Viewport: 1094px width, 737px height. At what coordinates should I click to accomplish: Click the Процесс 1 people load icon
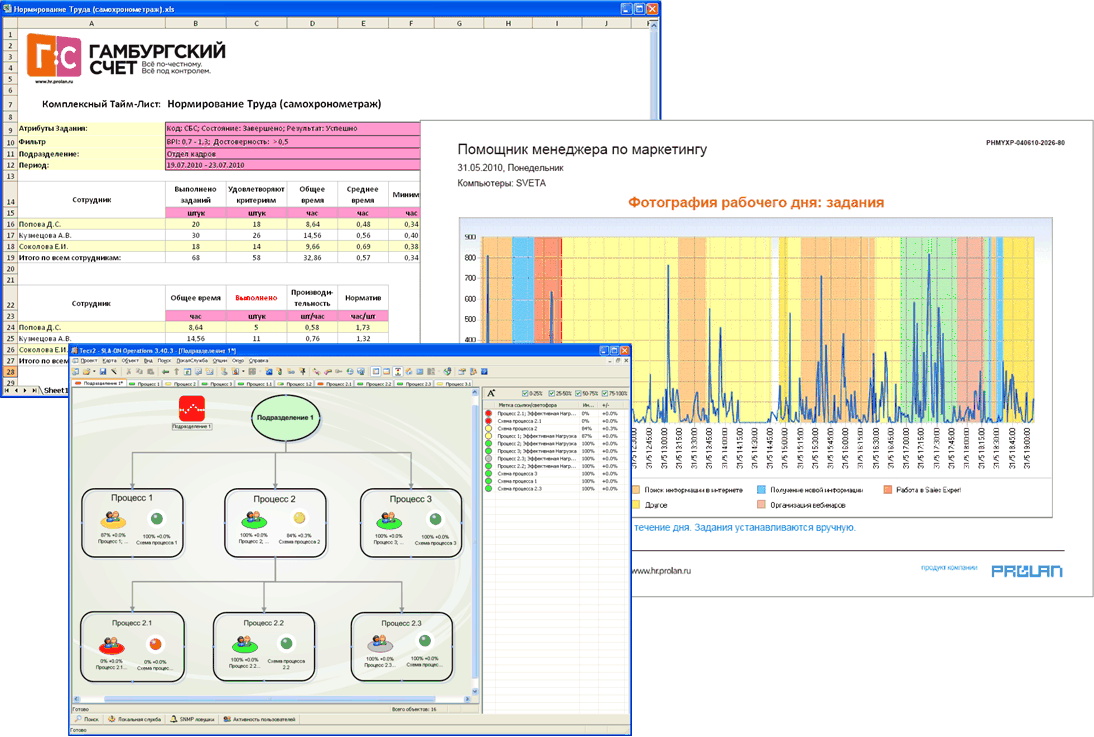pos(112,519)
